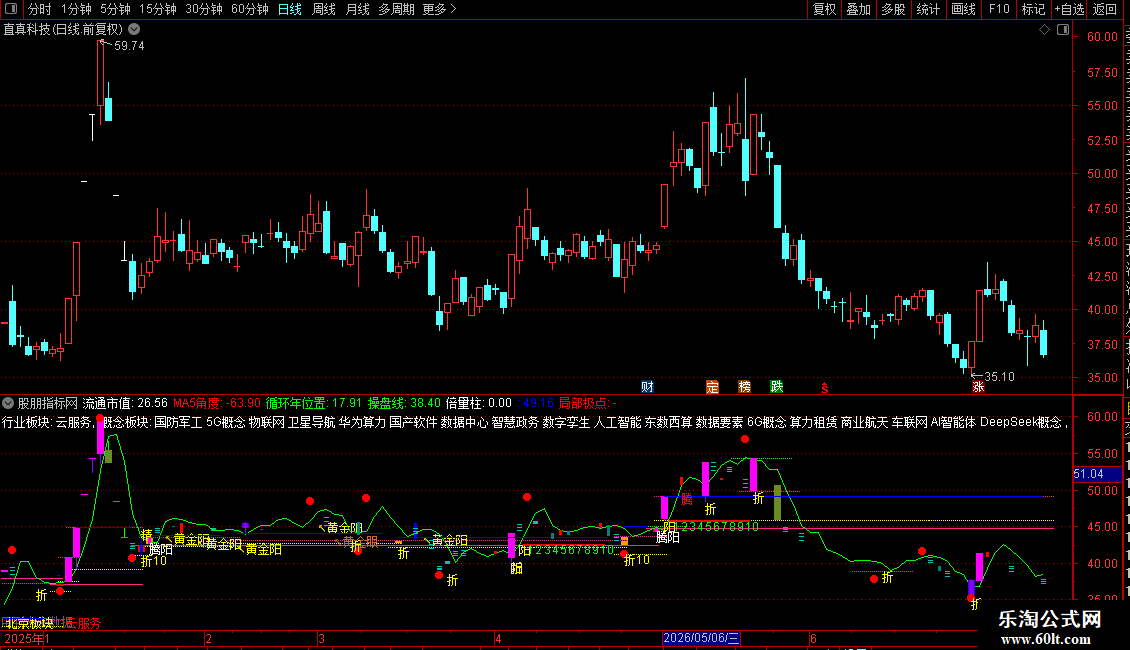The width and height of the screenshot is (1130, 650).
Task: Switch to the 月线 monthly chart
Action: point(357,9)
